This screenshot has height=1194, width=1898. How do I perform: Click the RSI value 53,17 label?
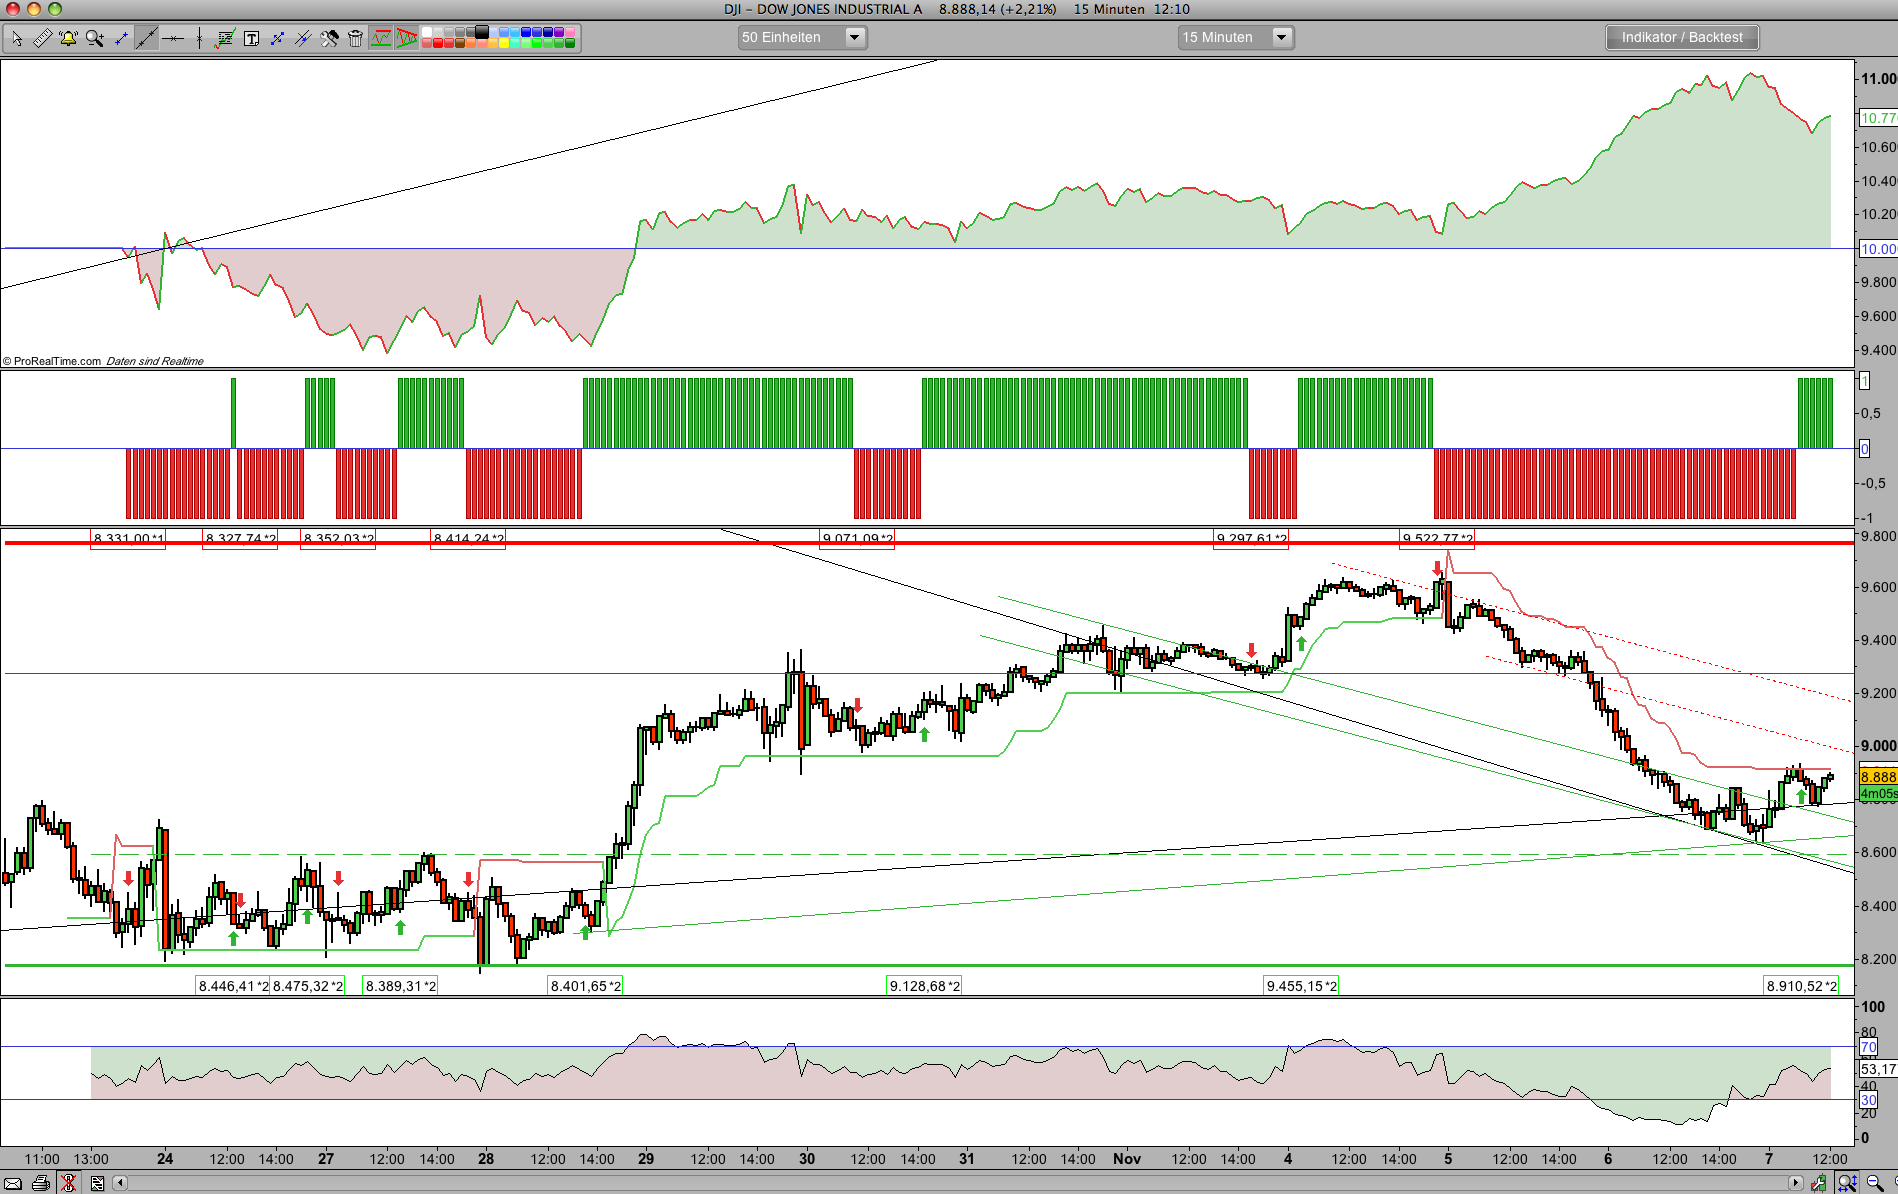(x=1877, y=1069)
